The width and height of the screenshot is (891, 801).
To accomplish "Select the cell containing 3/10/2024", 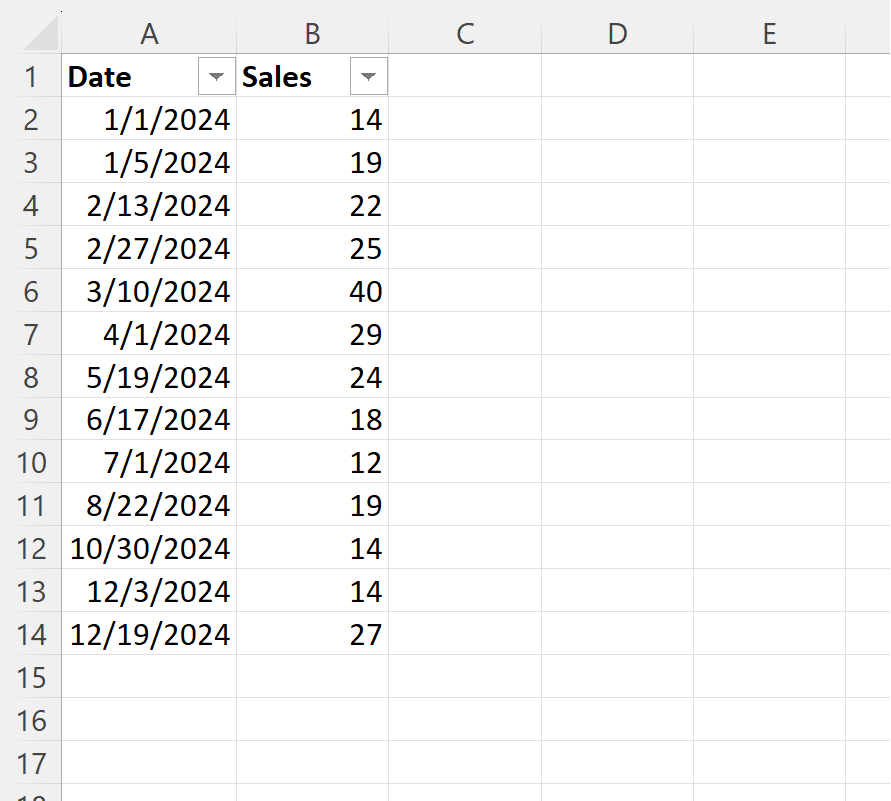I will pyautogui.click(x=149, y=291).
